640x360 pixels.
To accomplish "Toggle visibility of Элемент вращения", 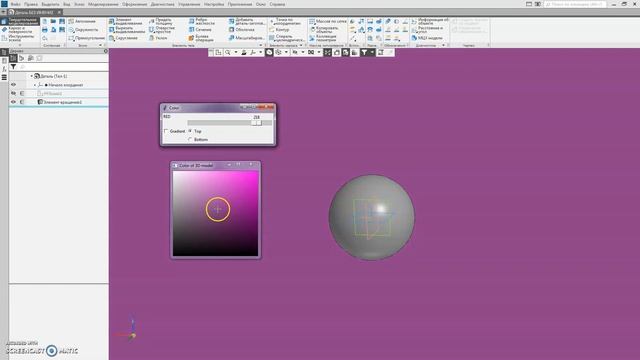I will (13, 102).
